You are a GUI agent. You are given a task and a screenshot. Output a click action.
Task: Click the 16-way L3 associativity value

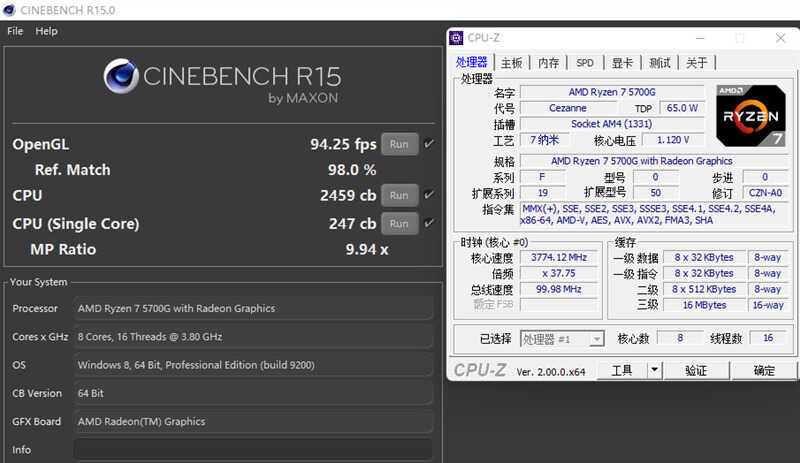click(768, 305)
